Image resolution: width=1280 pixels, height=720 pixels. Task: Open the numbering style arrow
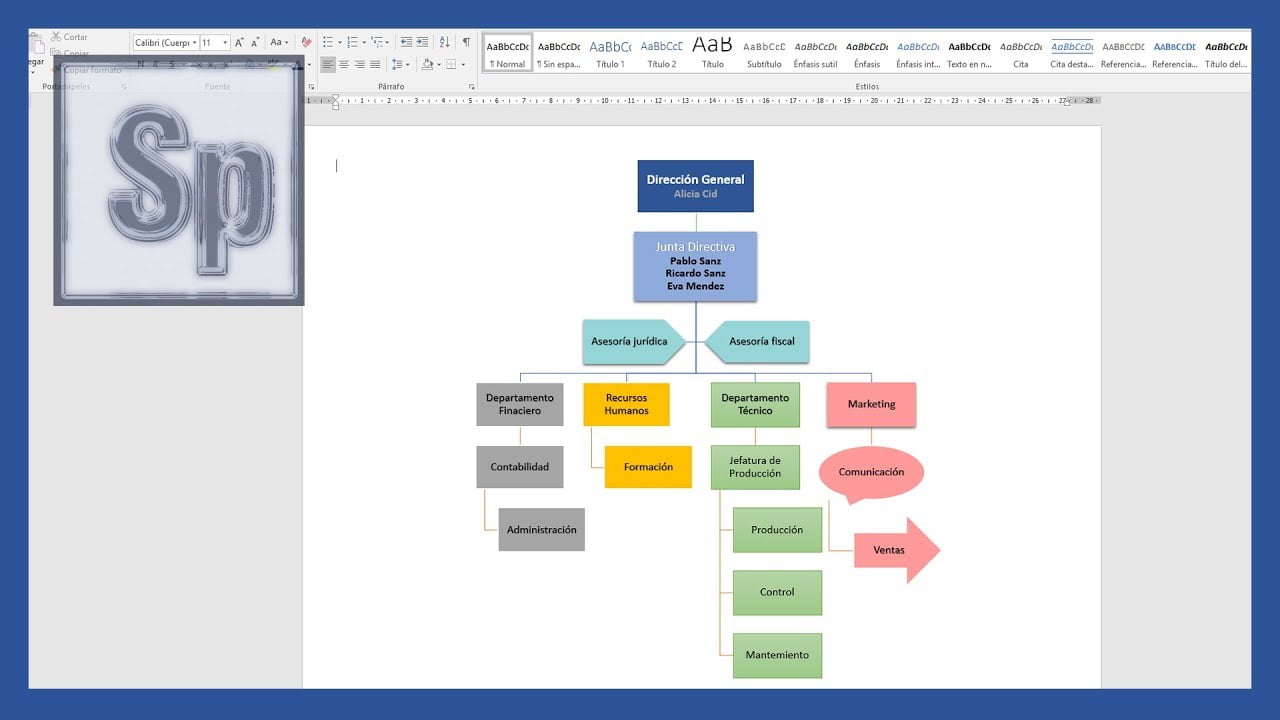pos(364,42)
